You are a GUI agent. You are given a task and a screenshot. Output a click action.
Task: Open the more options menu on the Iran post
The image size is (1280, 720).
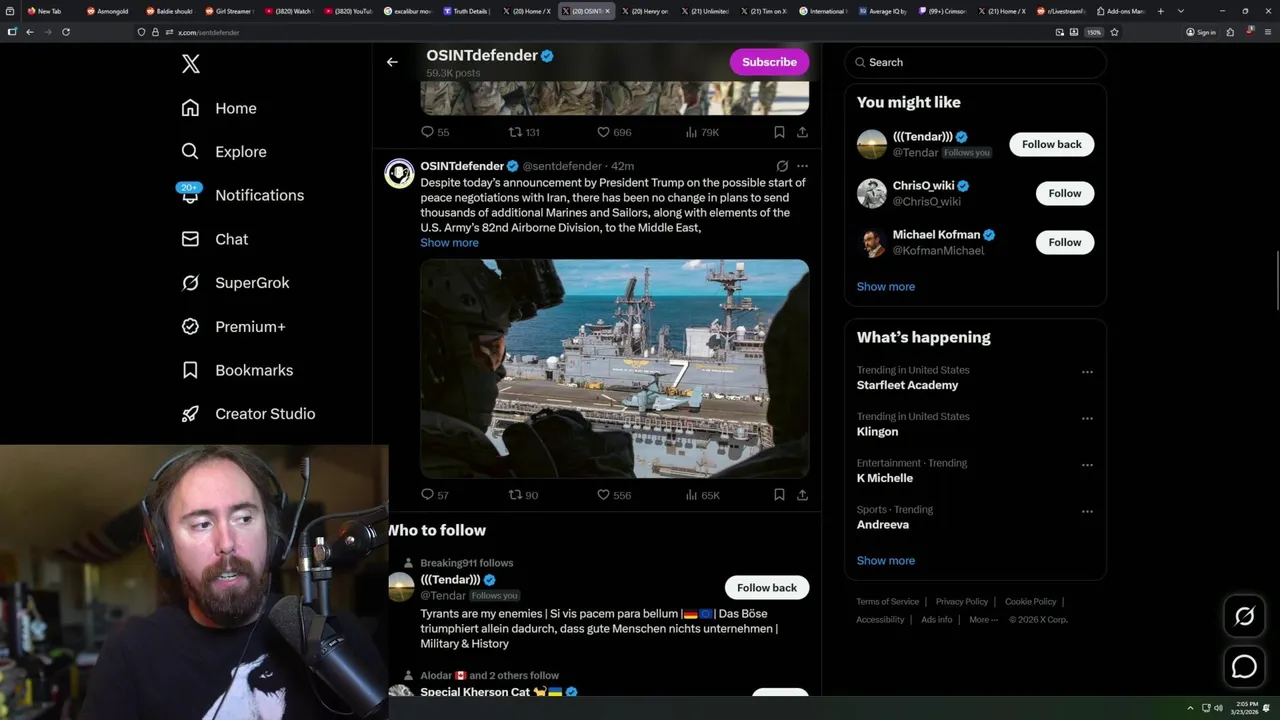[x=802, y=166]
